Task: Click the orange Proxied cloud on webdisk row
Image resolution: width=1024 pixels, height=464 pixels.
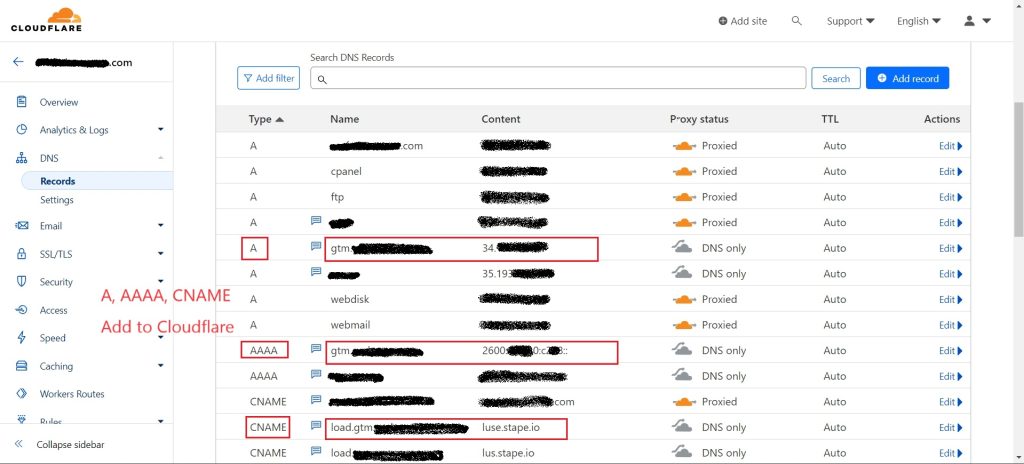Action: coord(684,300)
